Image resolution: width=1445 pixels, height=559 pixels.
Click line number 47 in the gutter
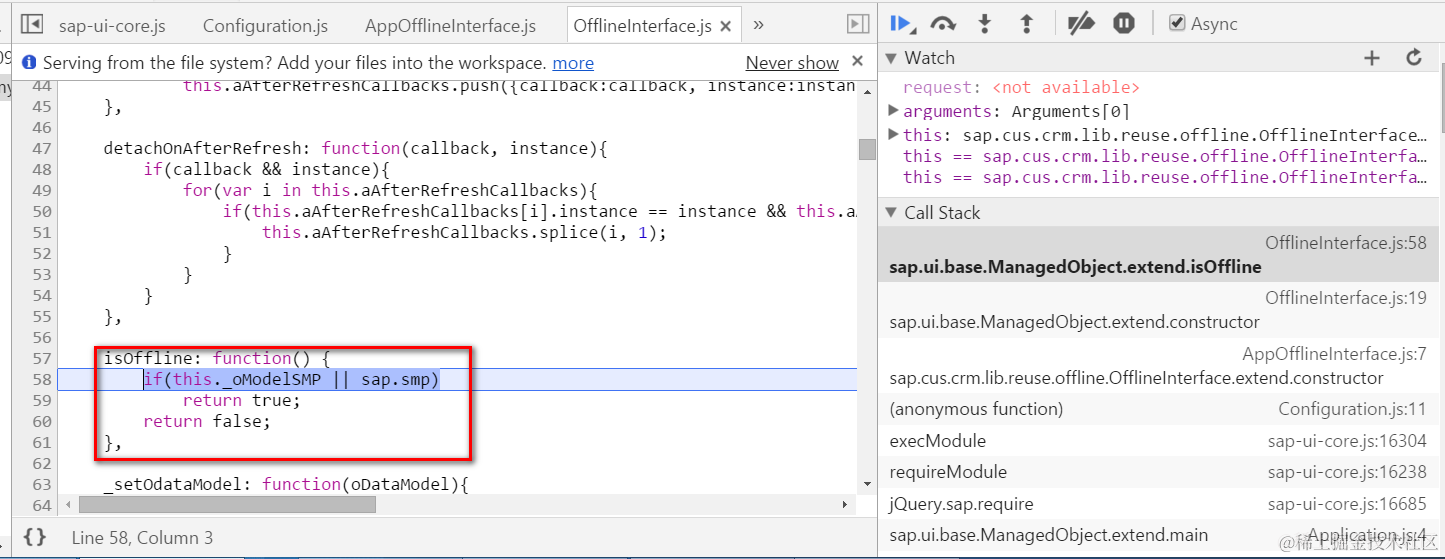(x=41, y=148)
